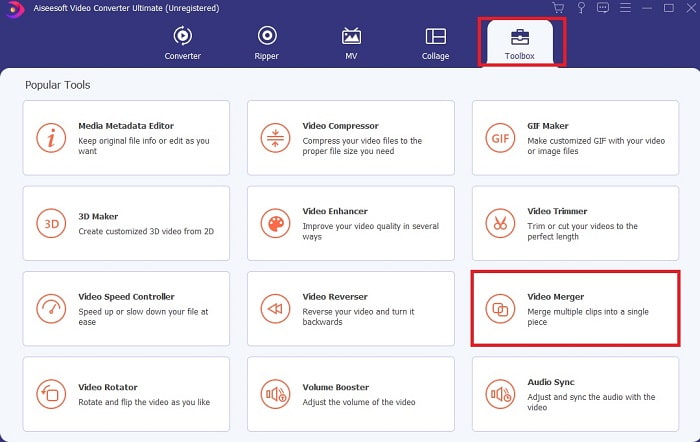The height and width of the screenshot is (442, 700).
Task: Open the hamburger menu in title bar
Action: 625,8
